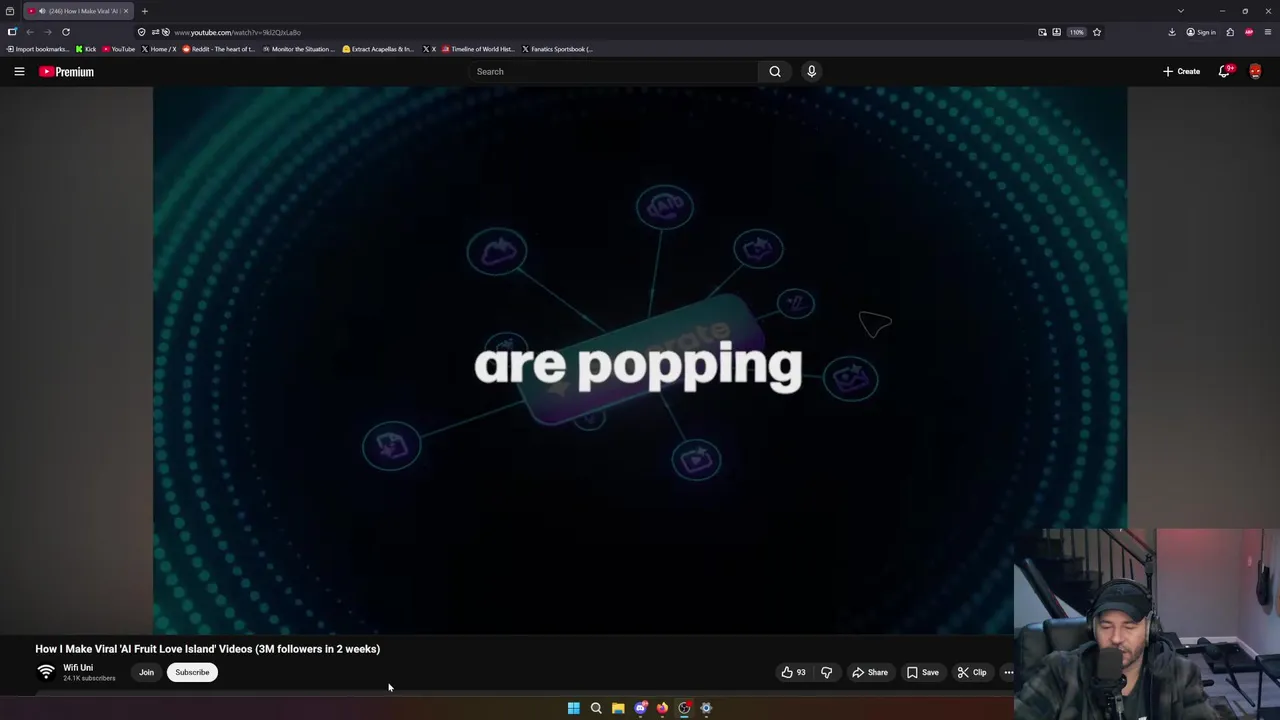Open Fanatics Sportsbook bookmark

point(558,49)
